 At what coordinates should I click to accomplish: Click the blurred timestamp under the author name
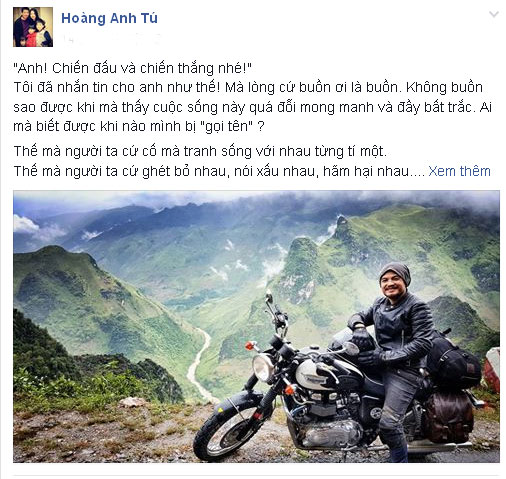112,39
